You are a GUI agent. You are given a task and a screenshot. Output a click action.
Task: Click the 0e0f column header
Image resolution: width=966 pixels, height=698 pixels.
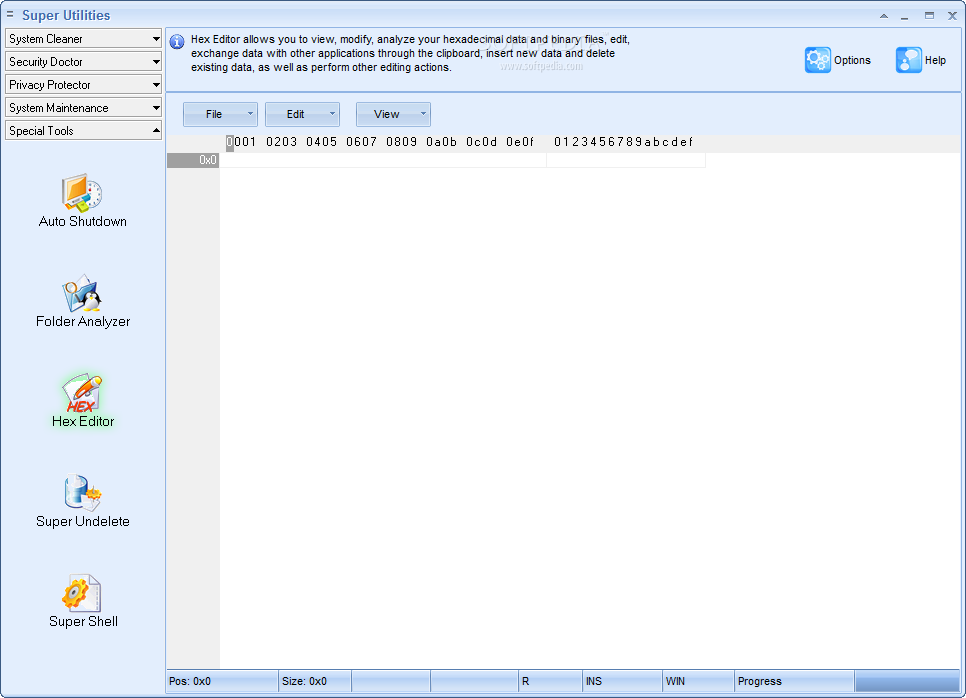520,142
